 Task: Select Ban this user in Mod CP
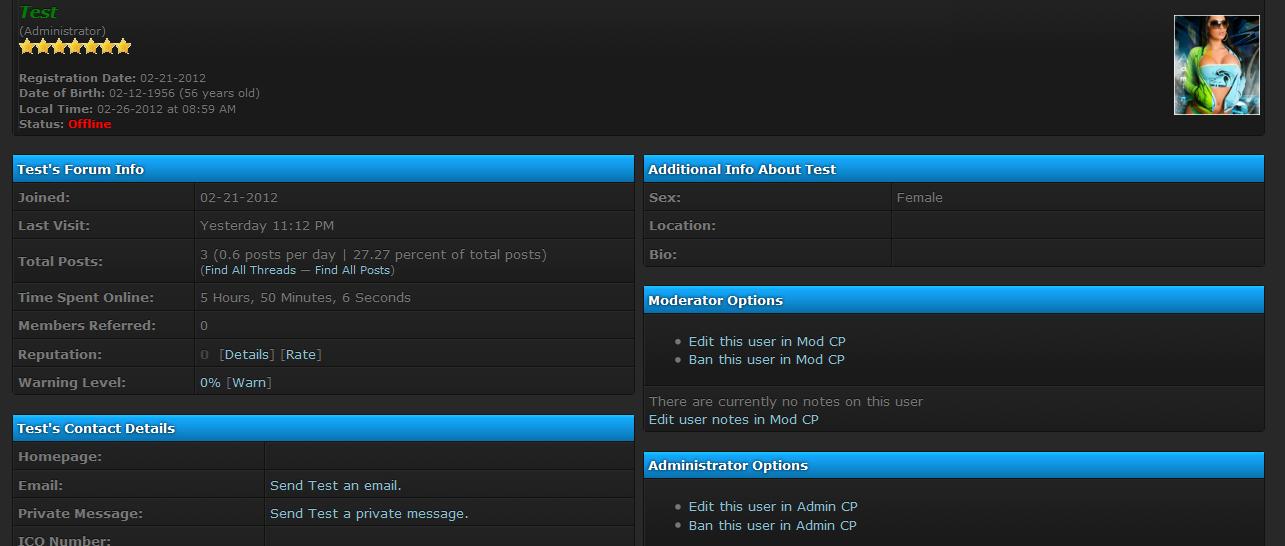point(766,360)
